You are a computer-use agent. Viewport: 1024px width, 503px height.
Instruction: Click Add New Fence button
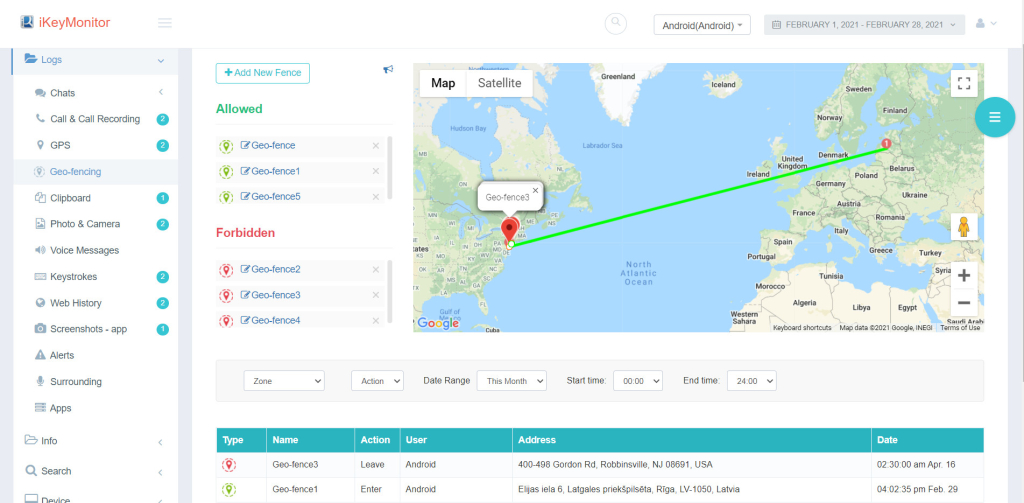(263, 73)
